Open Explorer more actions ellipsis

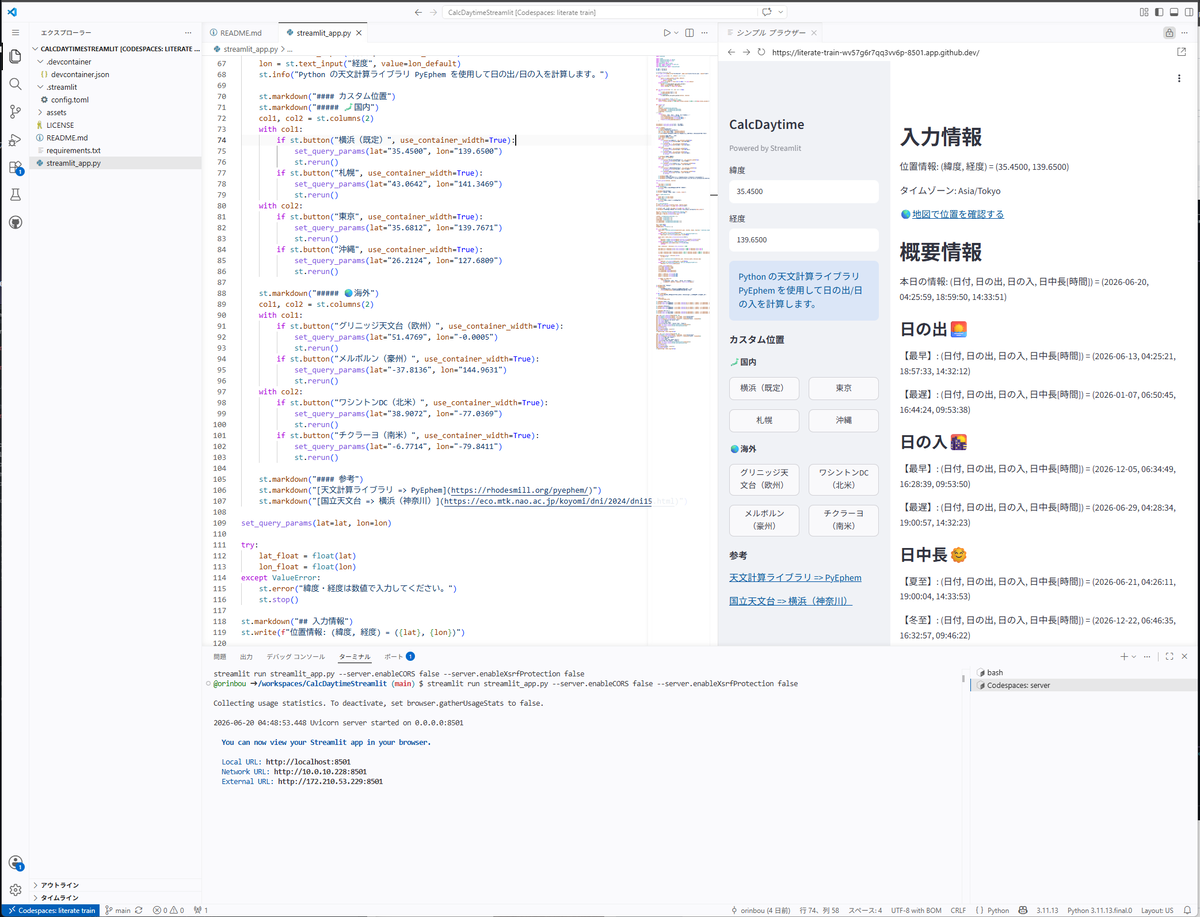[188, 33]
